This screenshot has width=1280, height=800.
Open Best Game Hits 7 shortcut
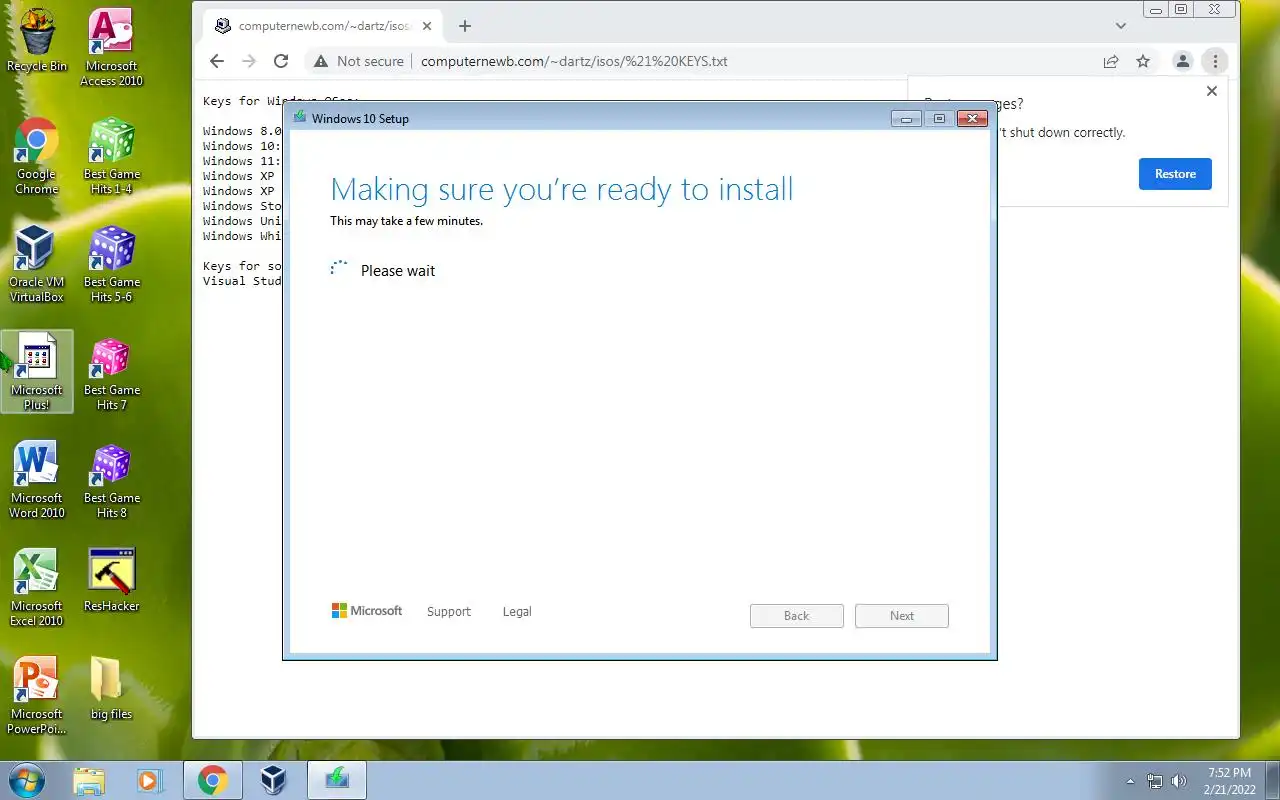pyautogui.click(x=111, y=372)
